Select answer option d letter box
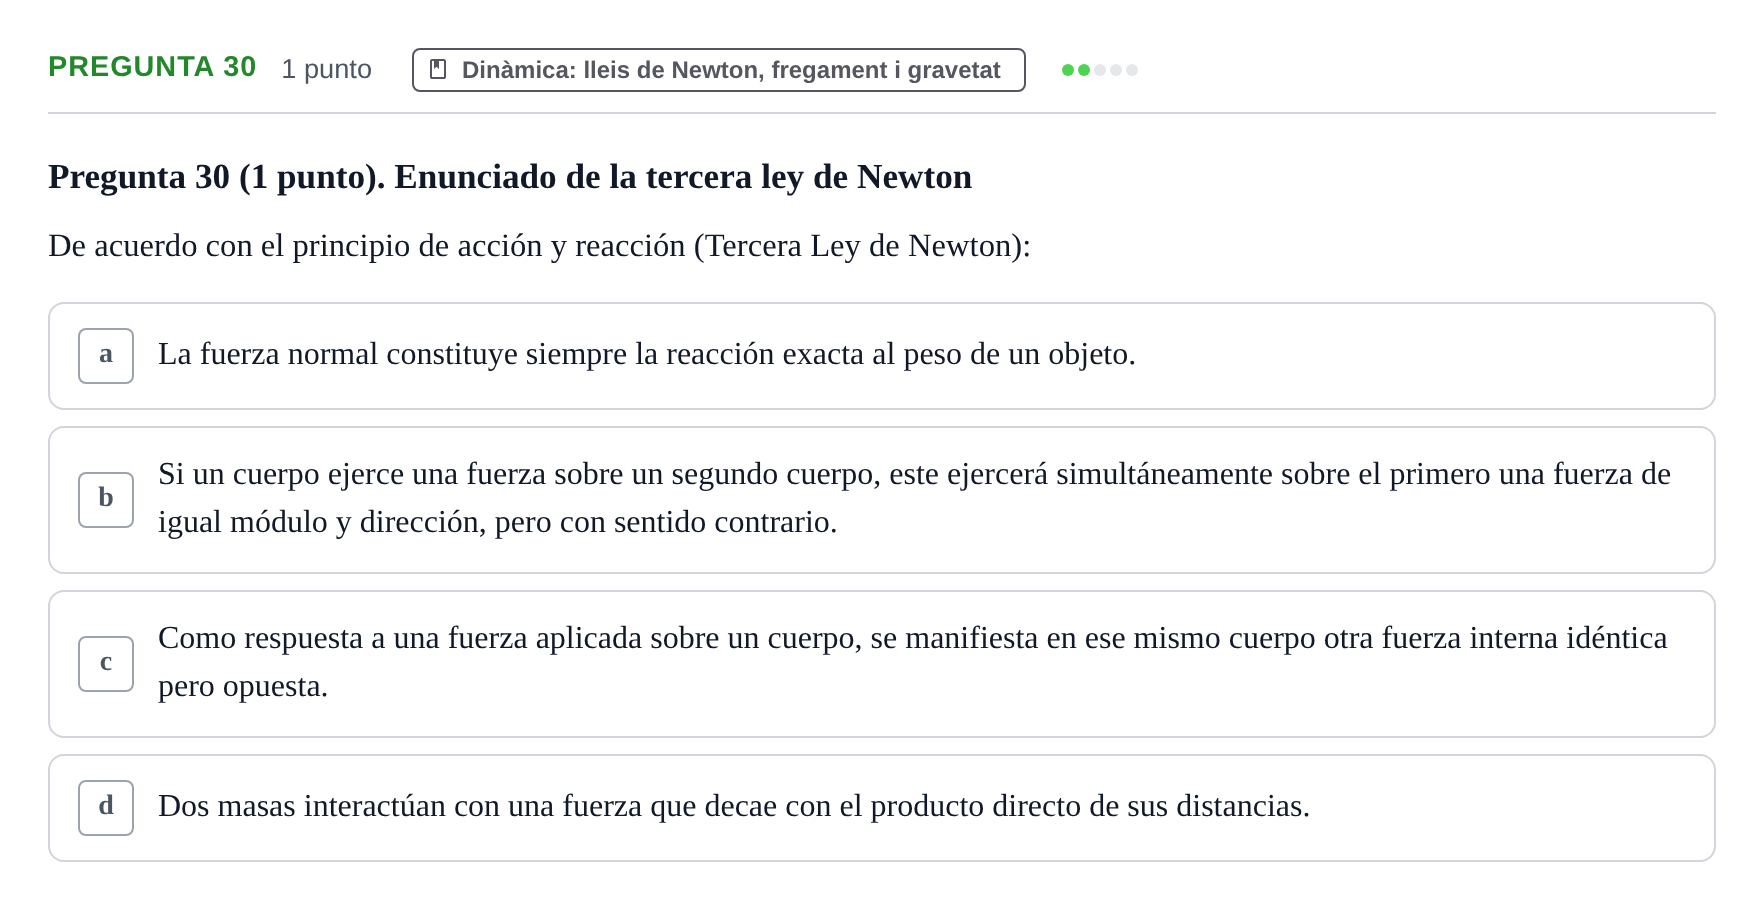The width and height of the screenshot is (1764, 910). (106, 808)
